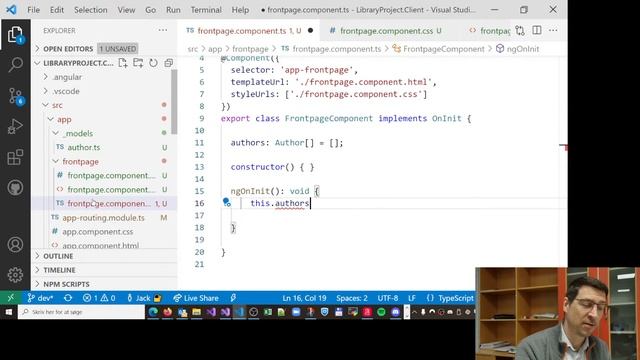
Task: Expand the .vscode folder
Action: click(x=66, y=91)
